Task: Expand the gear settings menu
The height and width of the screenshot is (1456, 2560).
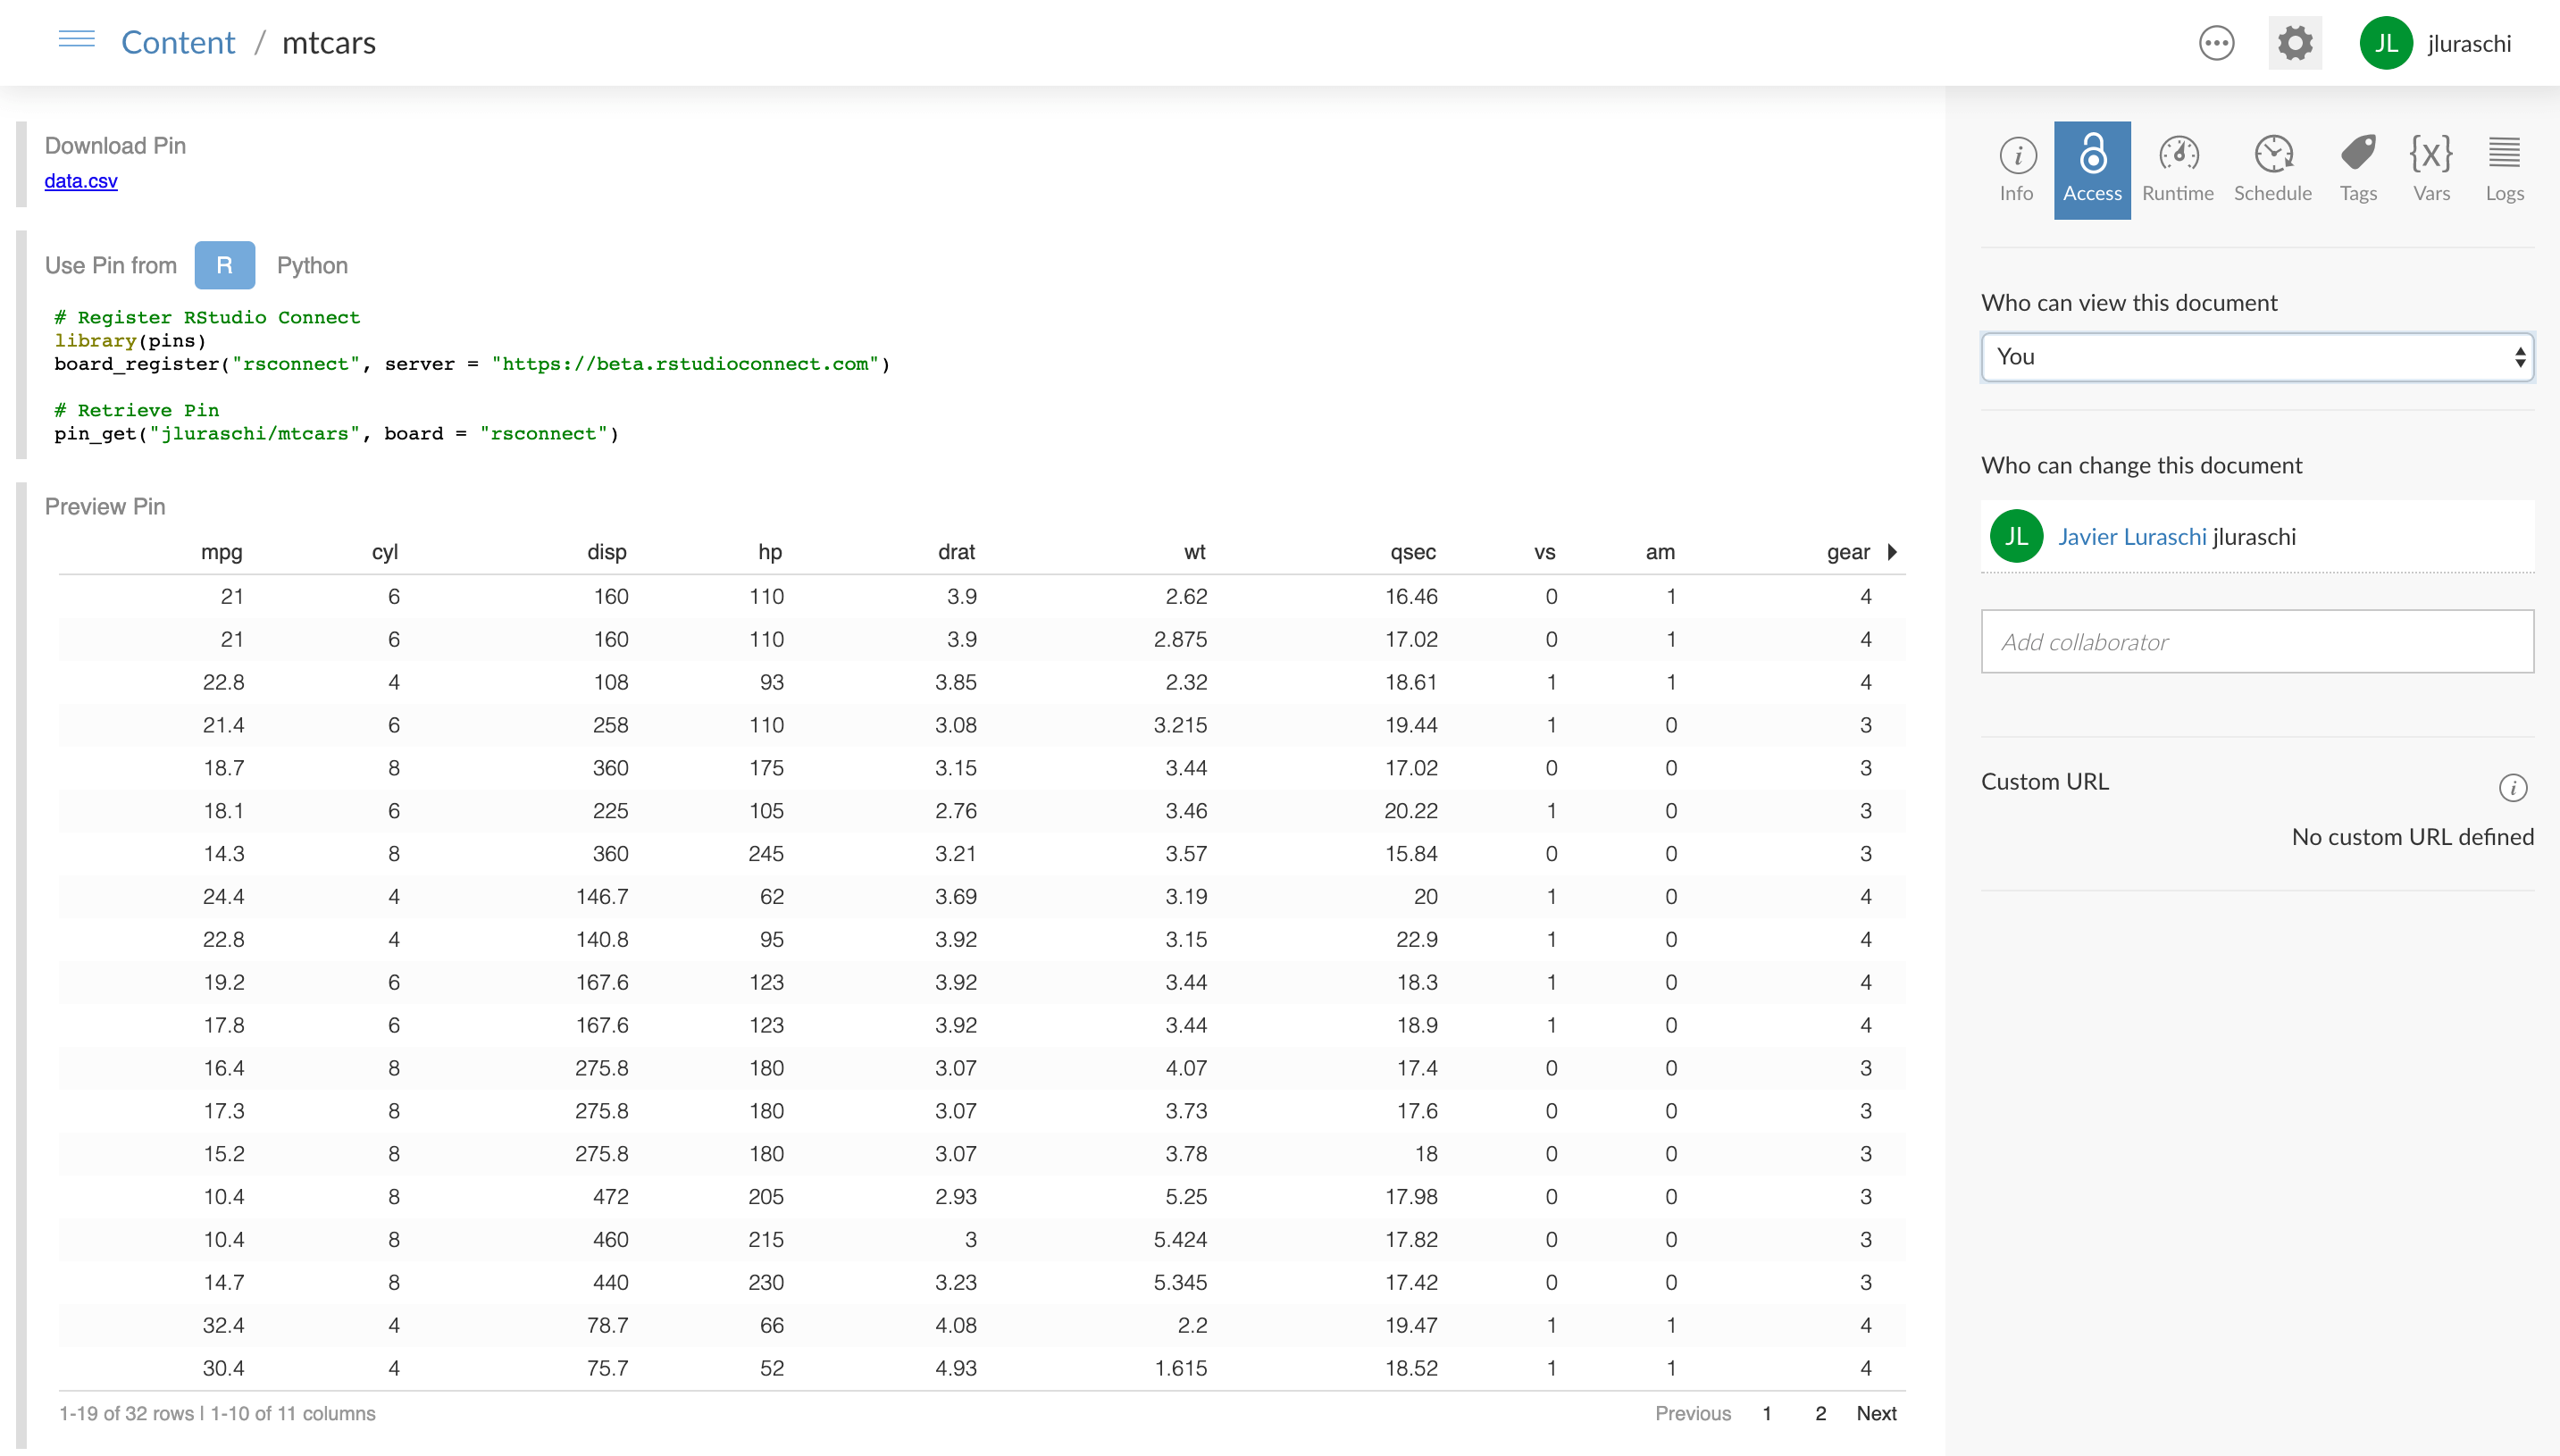Action: pyautogui.click(x=2295, y=42)
